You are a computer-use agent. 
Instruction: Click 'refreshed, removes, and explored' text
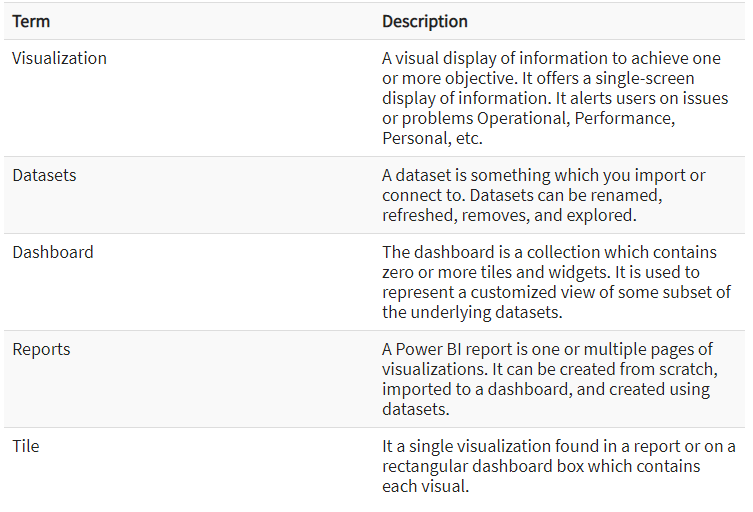509,215
